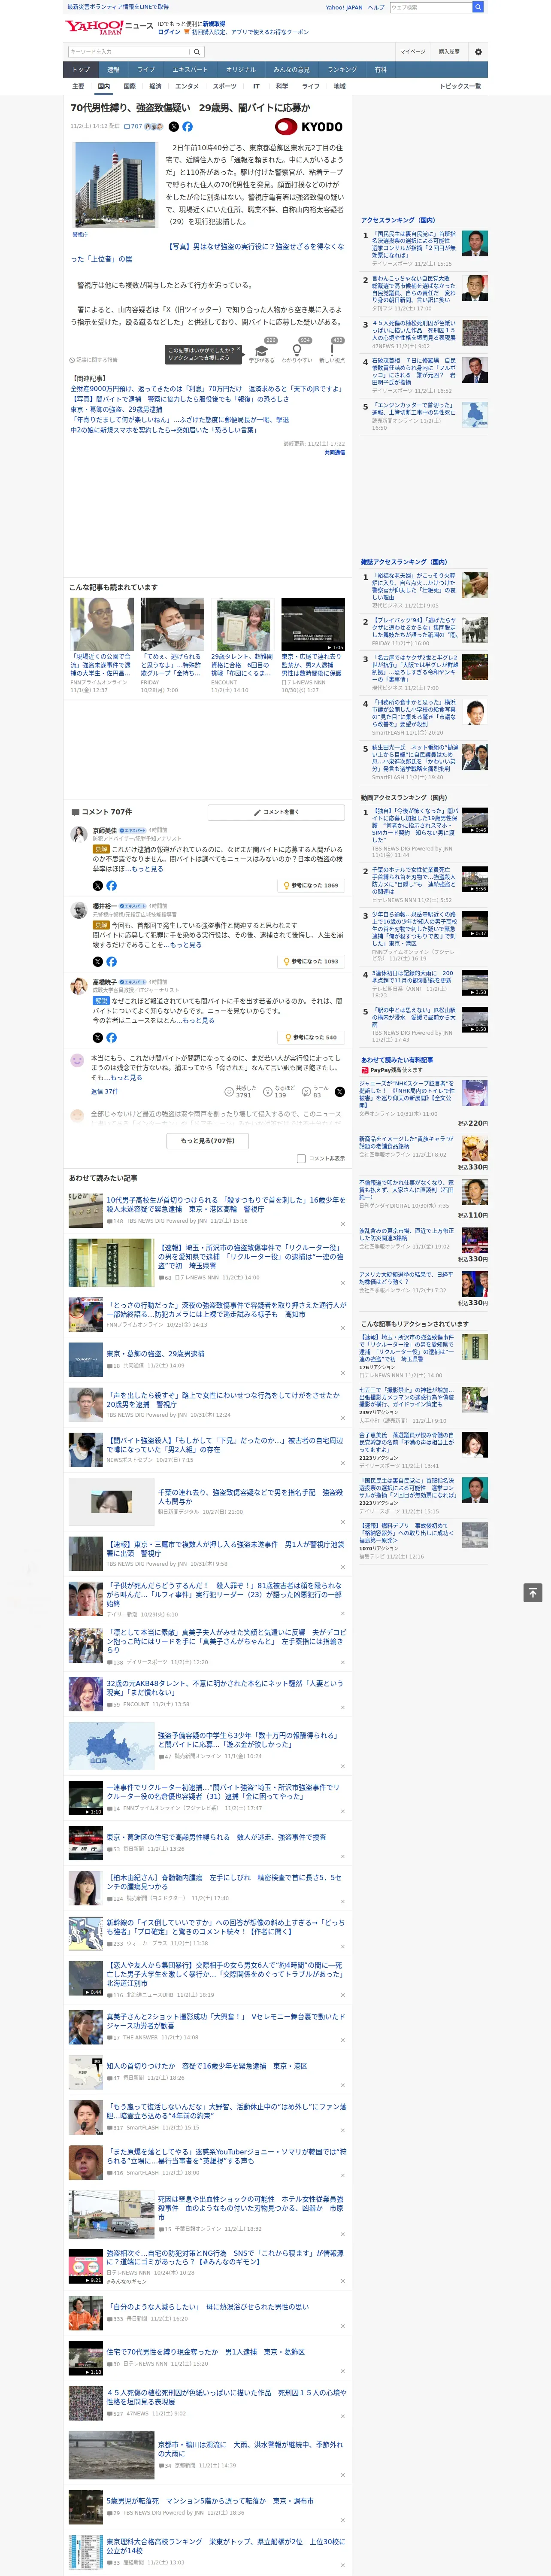Expand 高橋暁子's comment with もっと見る

198,1020
